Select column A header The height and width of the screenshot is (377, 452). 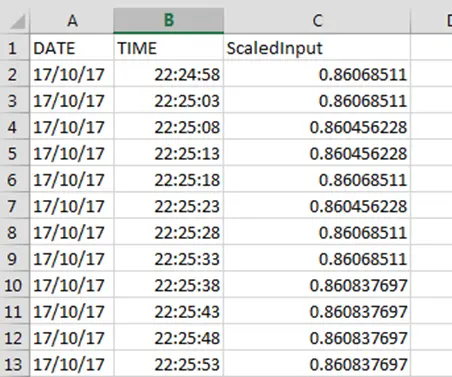tap(72, 21)
